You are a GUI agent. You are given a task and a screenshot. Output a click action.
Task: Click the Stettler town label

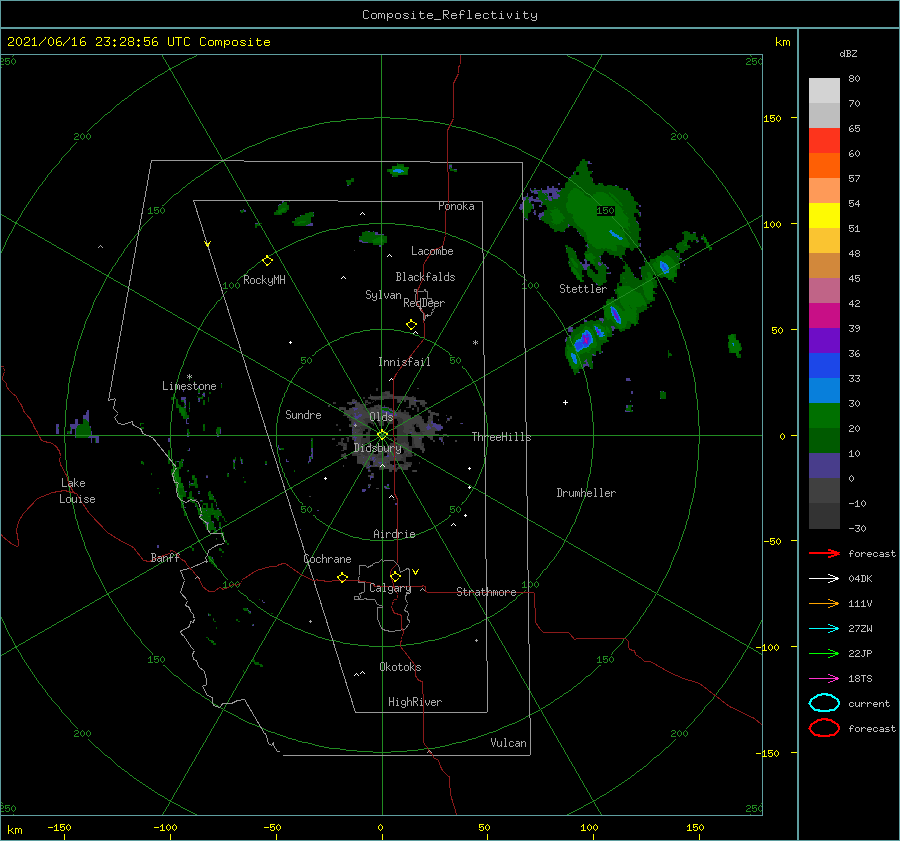(x=583, y=289)
